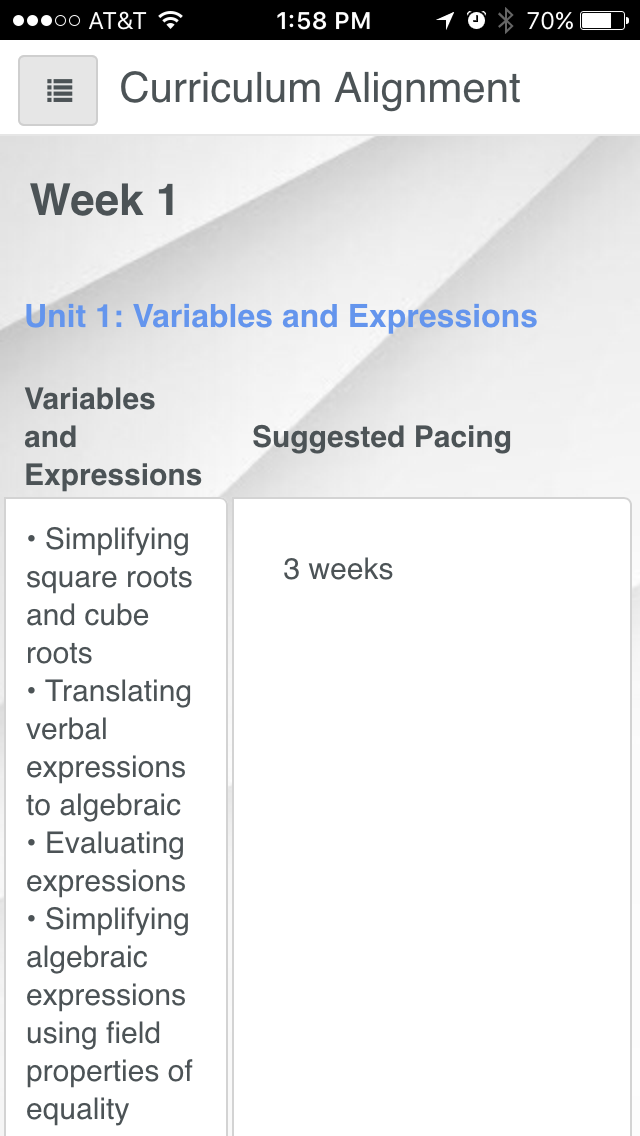Select the Curriculum Alignment page title
This screenshot has width=640, height=1136.
320,89
